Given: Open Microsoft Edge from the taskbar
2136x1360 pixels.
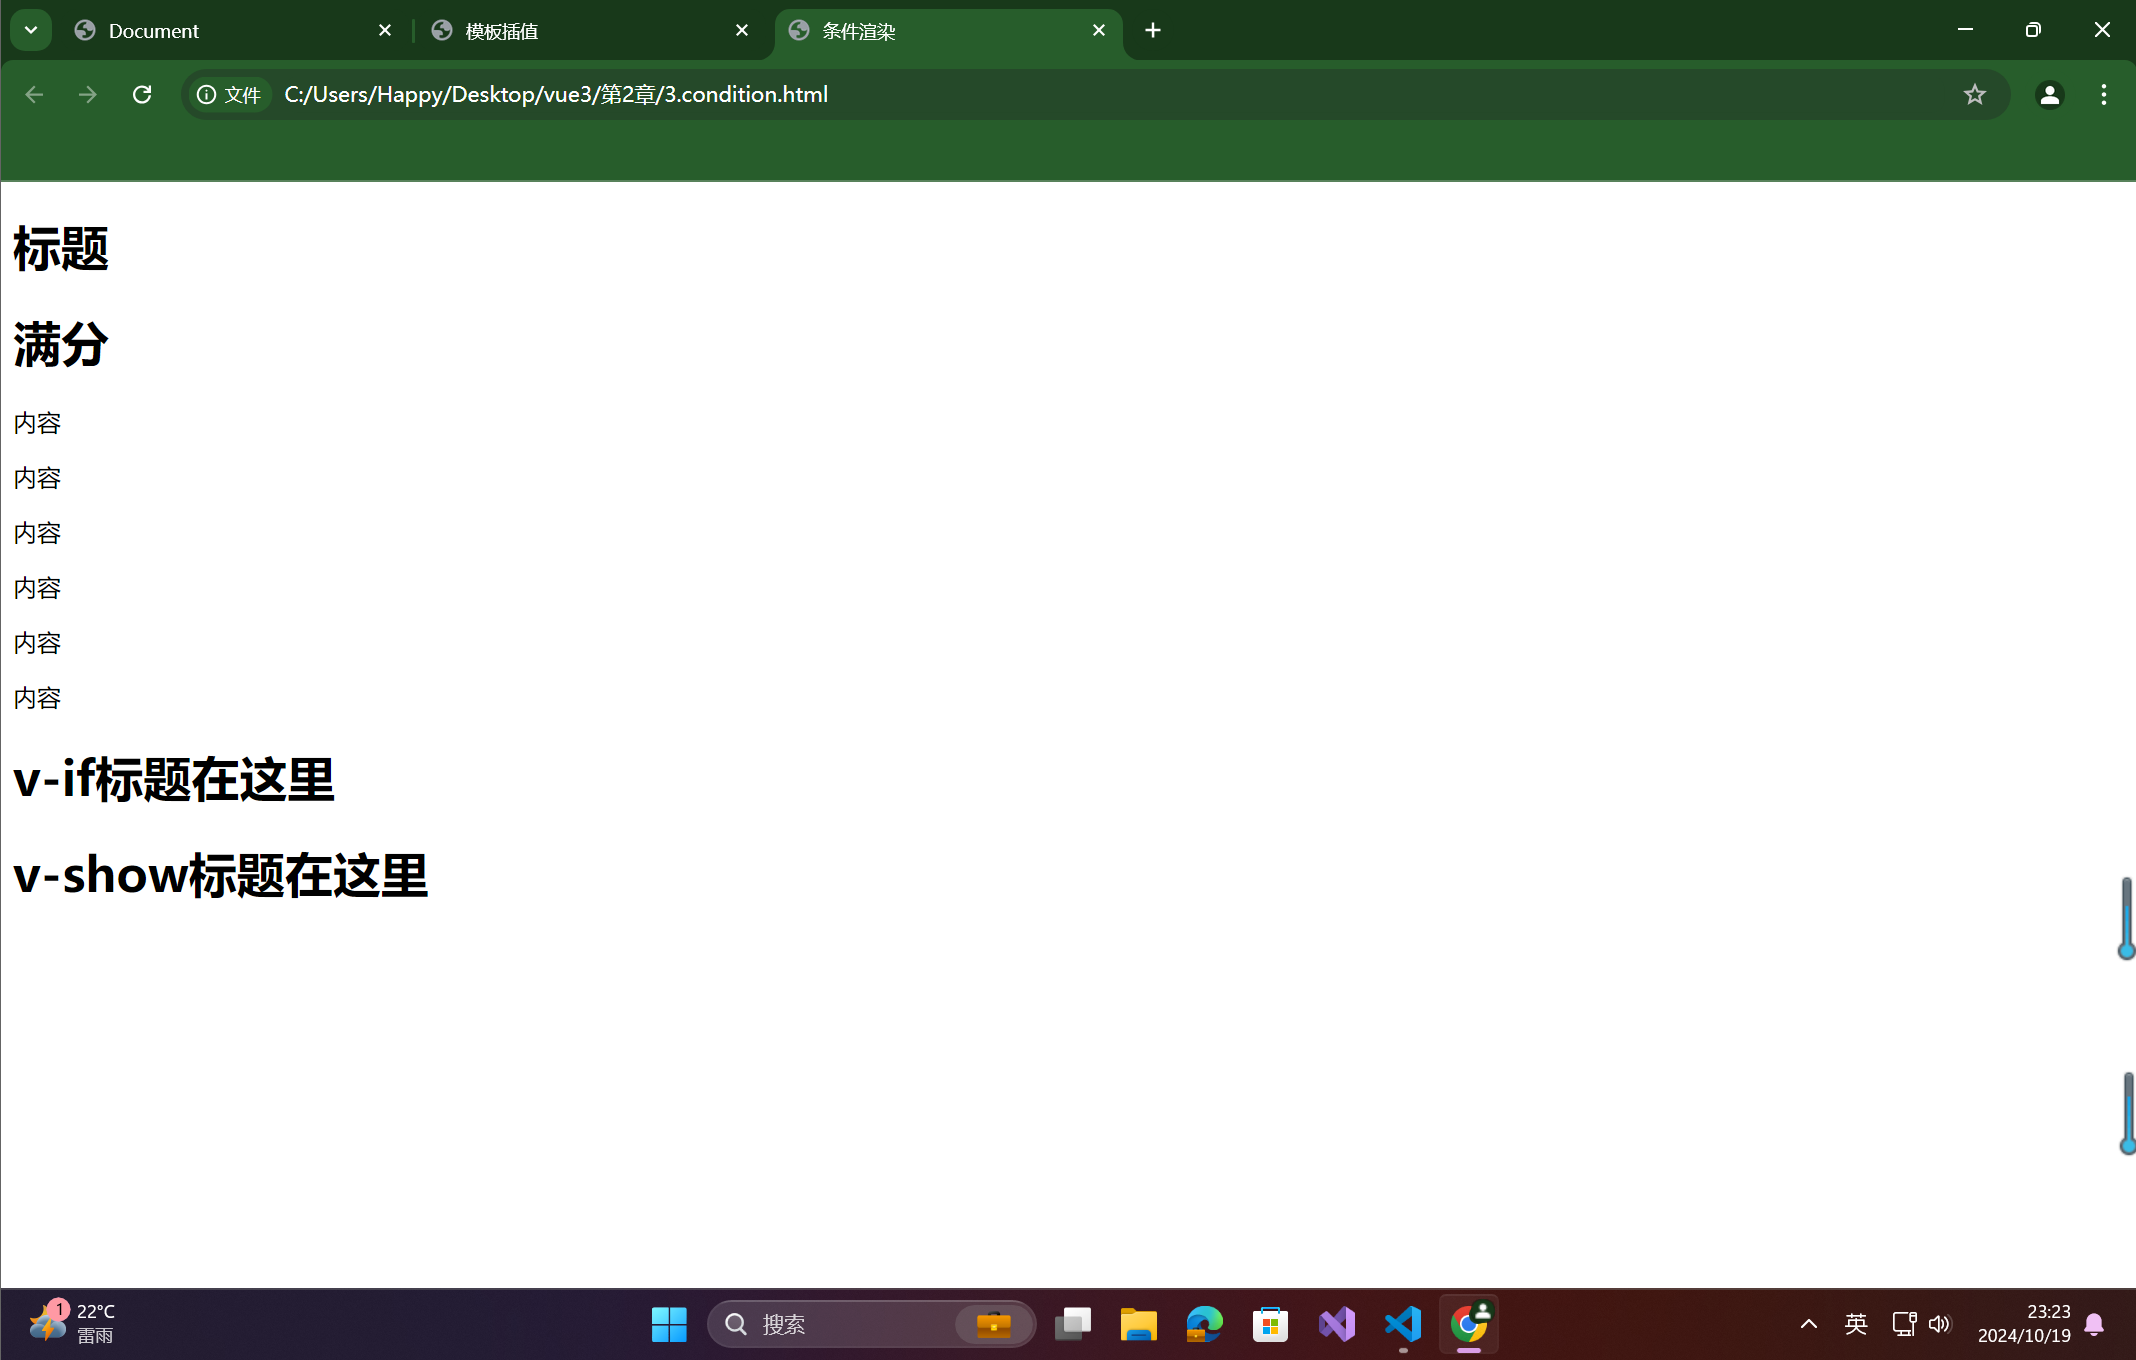Looking at the screenshot, I should pyautogui.click(x=1203, y=1323).
